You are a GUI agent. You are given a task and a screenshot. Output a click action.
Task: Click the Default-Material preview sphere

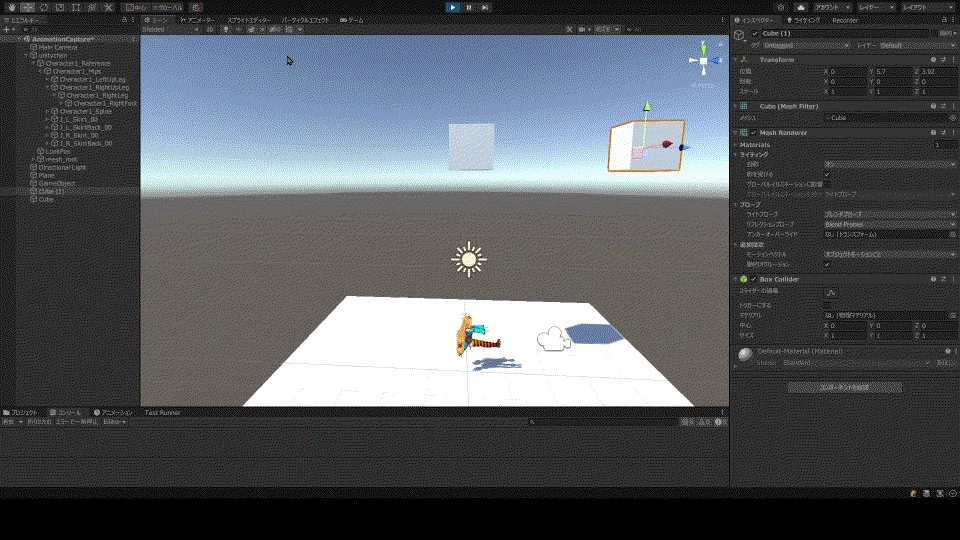[x=745, y=354]
